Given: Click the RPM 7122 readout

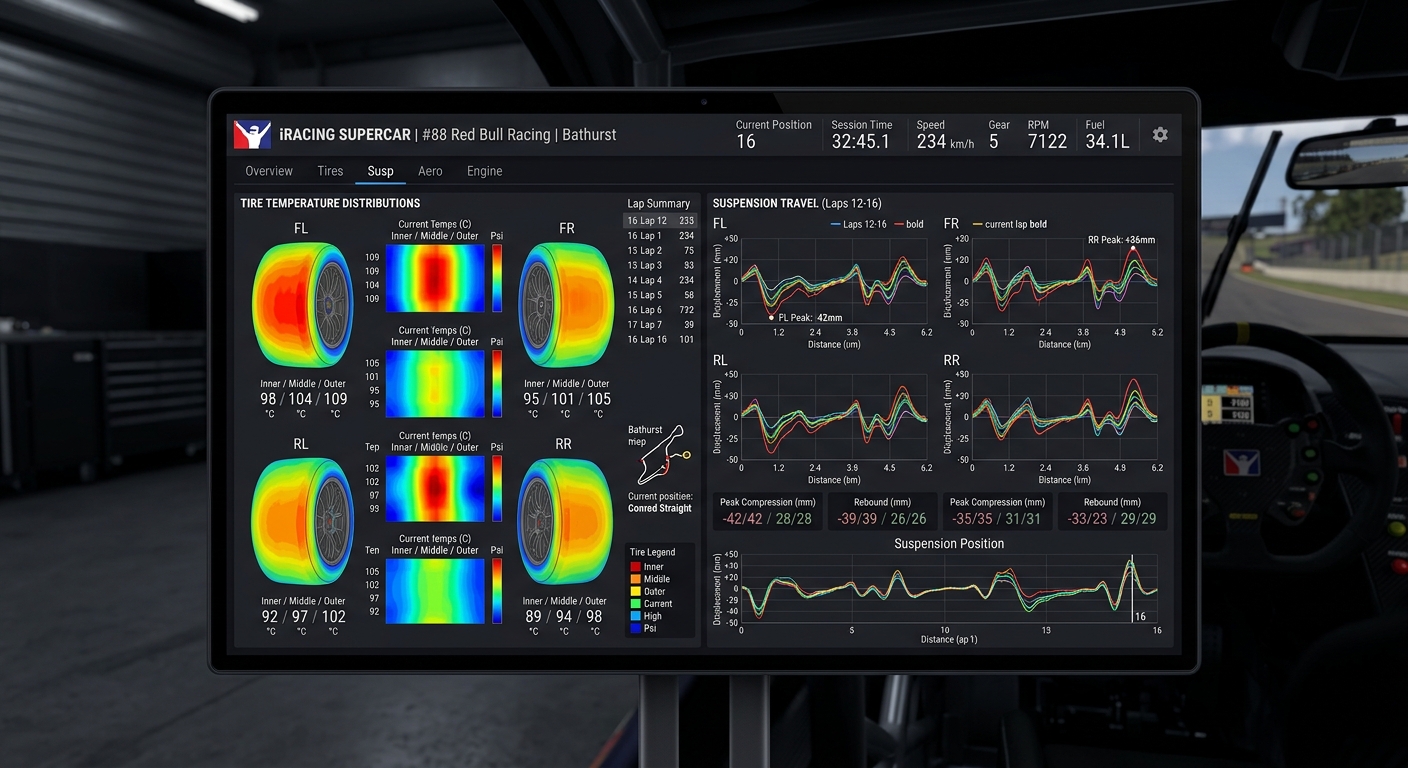Looking at the screenshot, I should (x=1047, y=135).
